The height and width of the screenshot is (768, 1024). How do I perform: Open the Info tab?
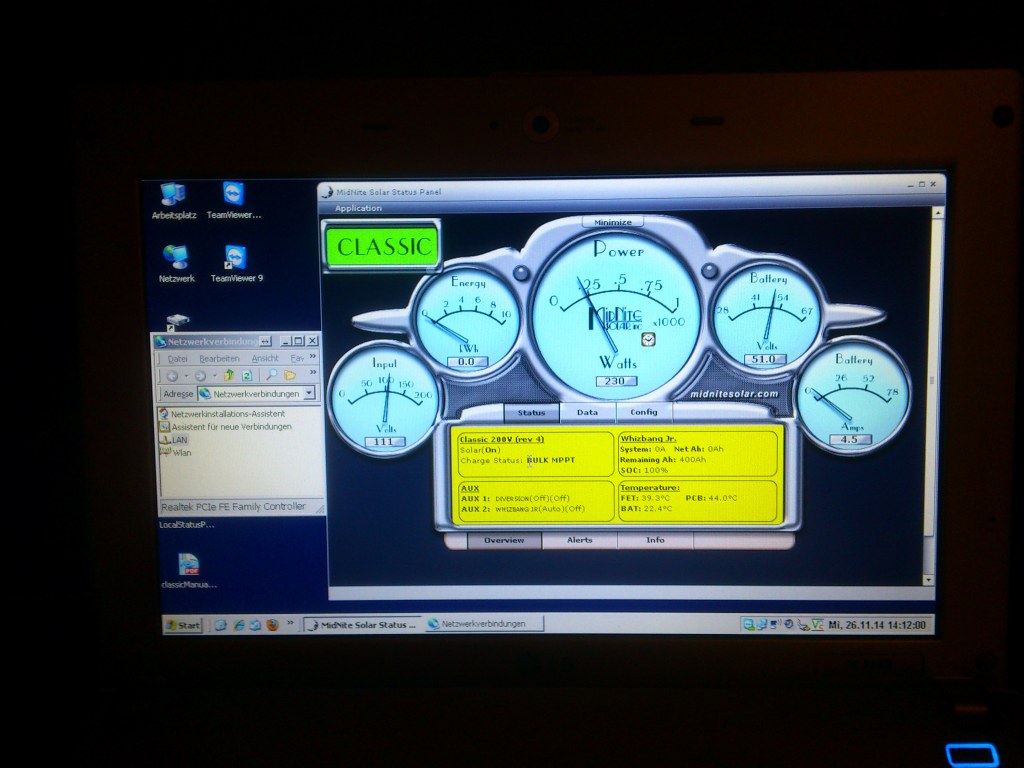[x=655, y=540]
